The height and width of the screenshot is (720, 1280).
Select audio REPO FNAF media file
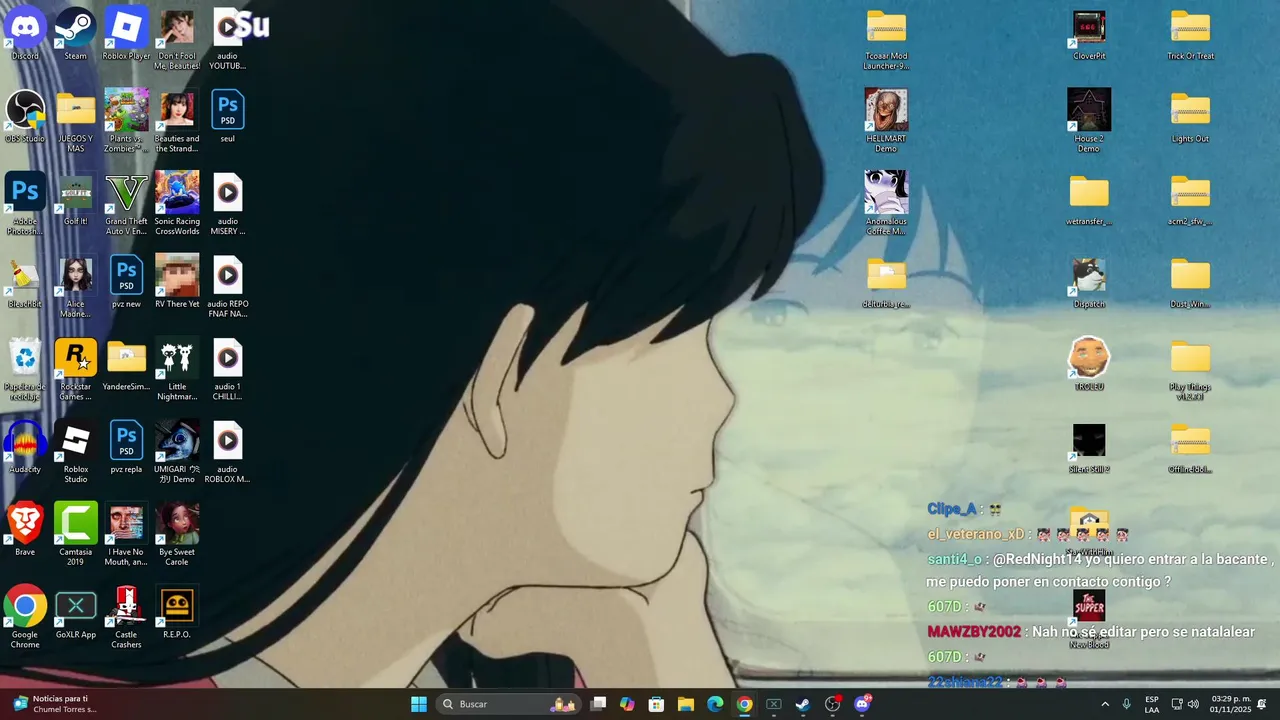[228, 288]
